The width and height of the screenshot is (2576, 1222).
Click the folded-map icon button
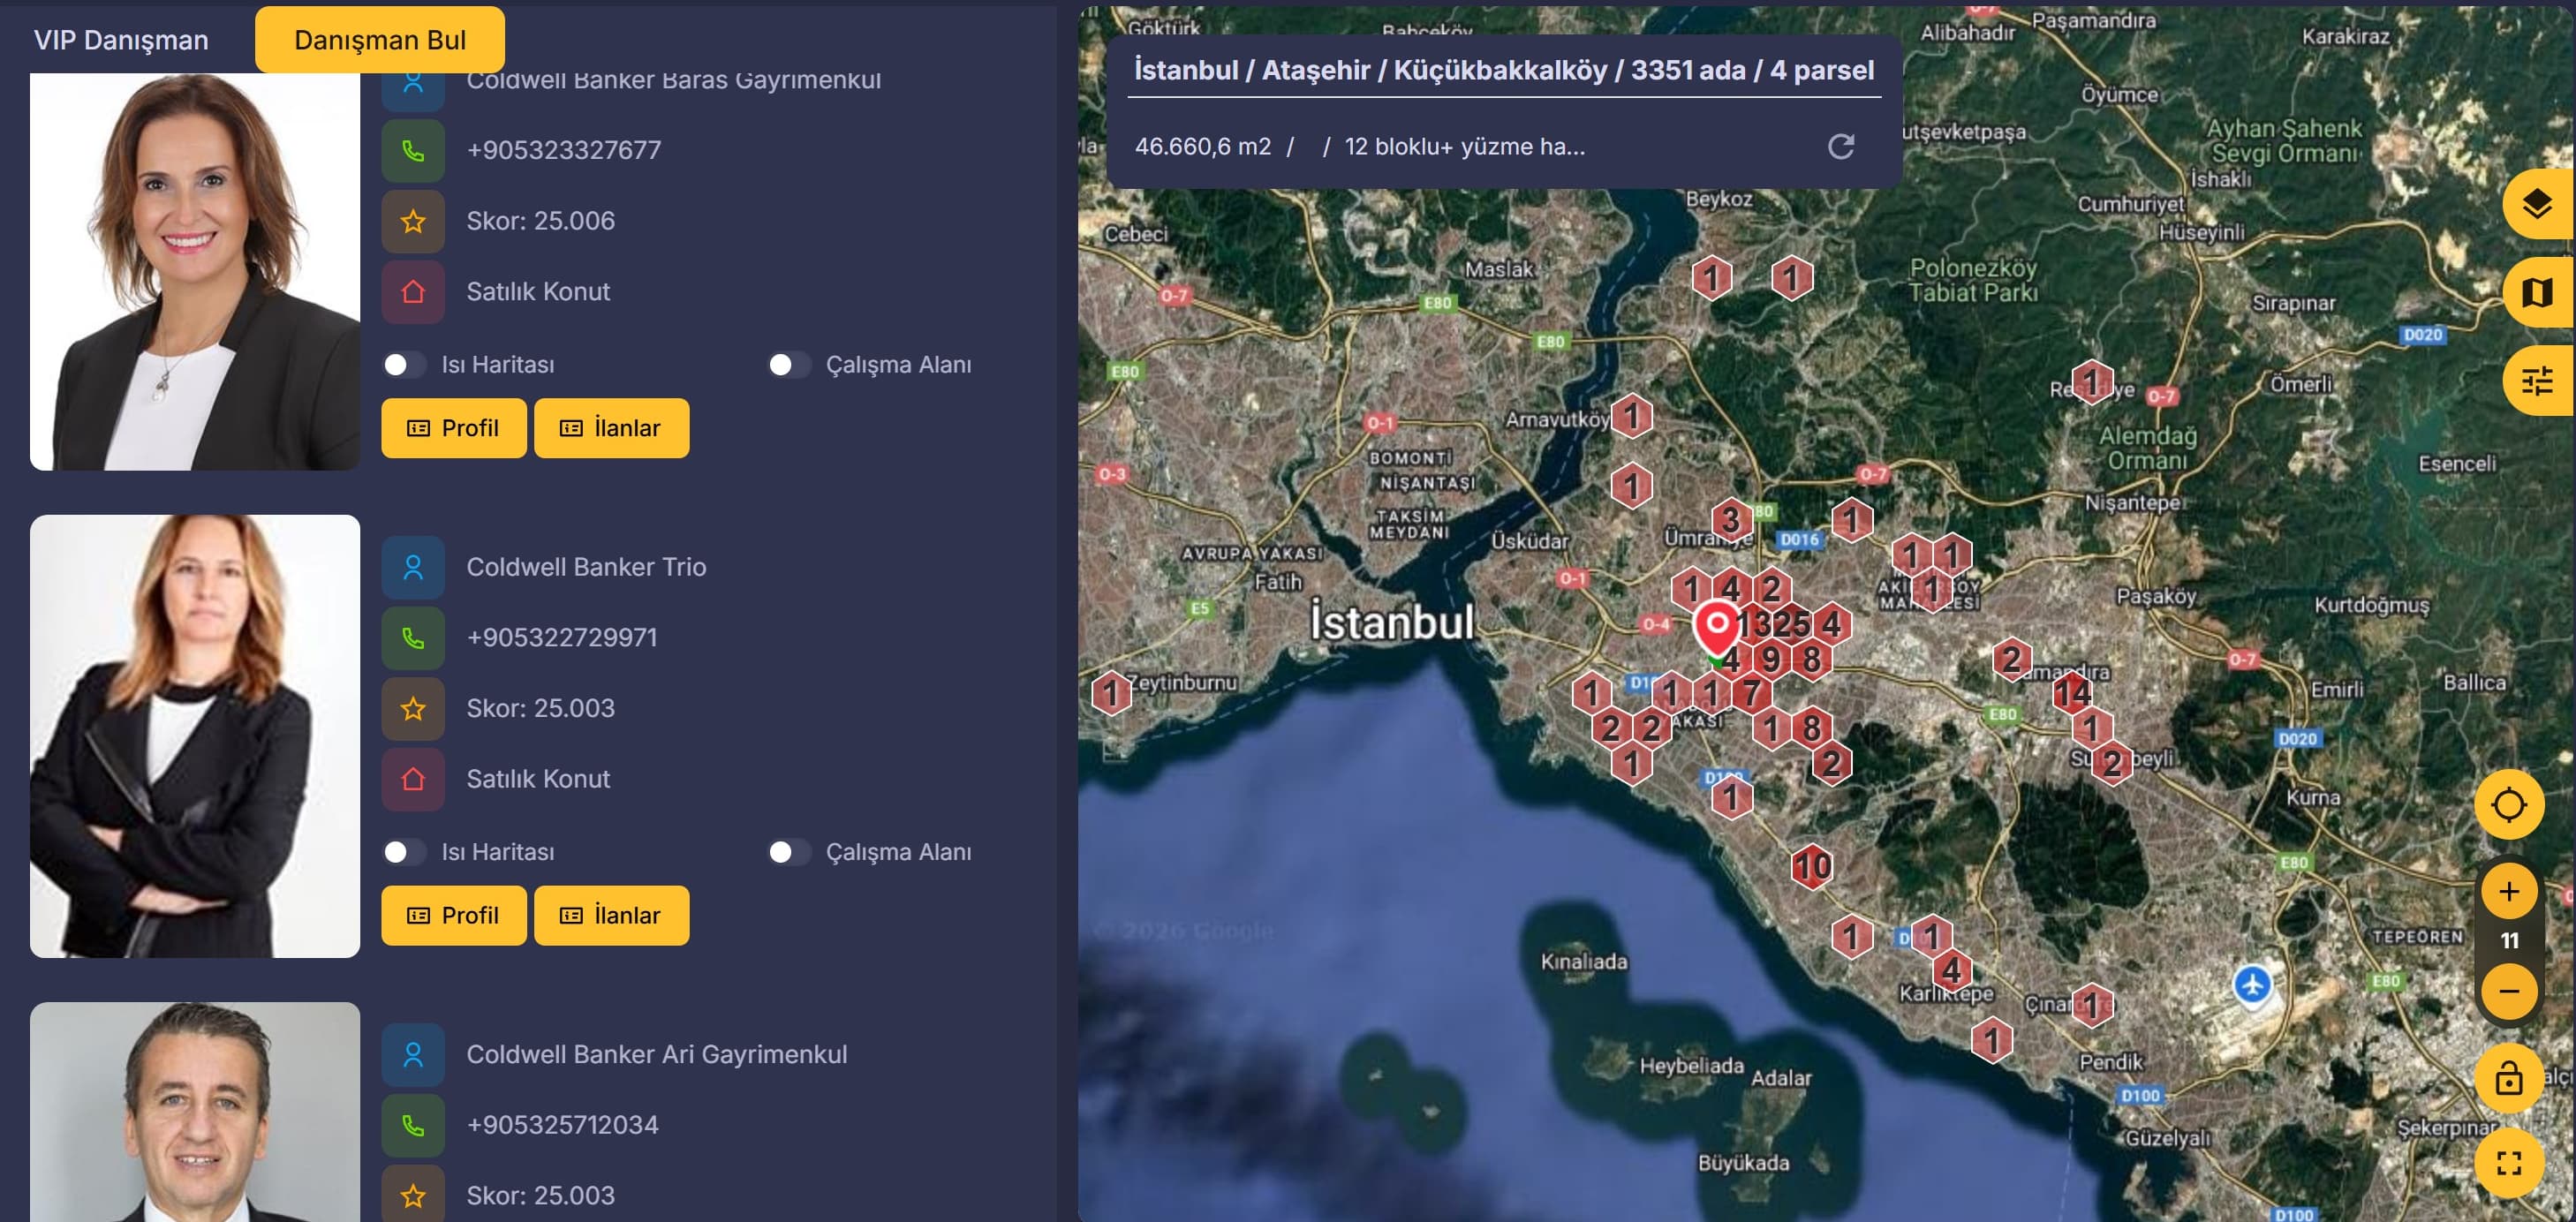click(2537, 293)
